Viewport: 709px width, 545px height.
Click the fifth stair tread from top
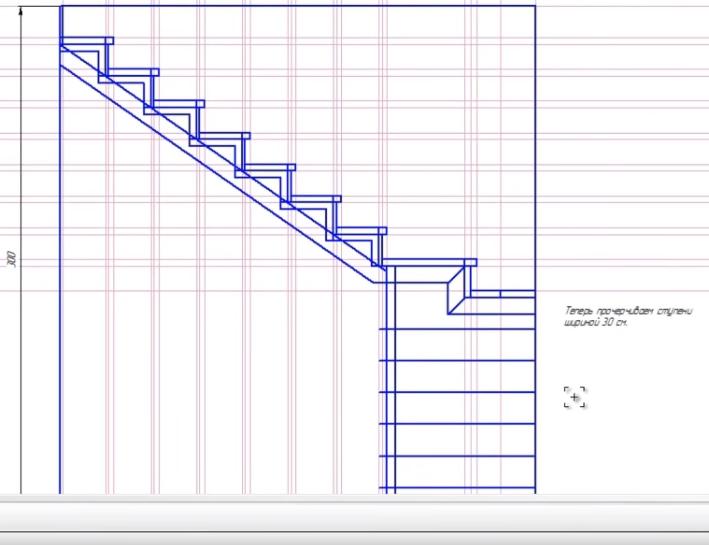[270, 167]
